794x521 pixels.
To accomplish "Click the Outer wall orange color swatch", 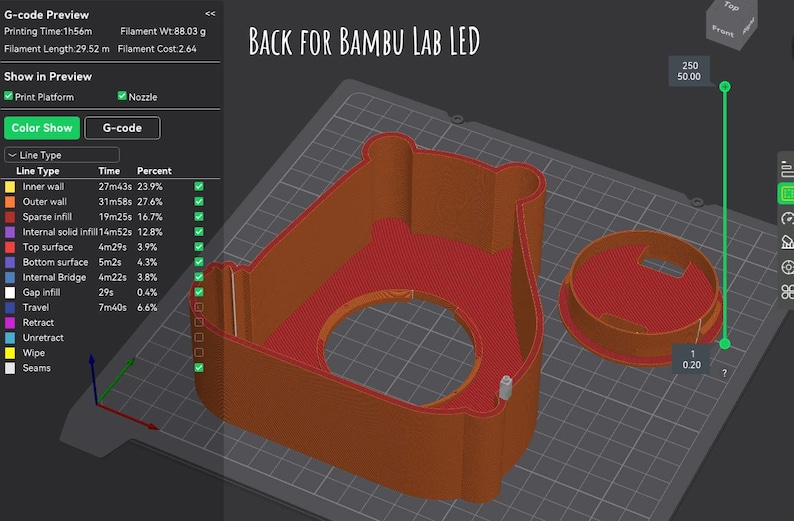I will click(x=10, y=202).
